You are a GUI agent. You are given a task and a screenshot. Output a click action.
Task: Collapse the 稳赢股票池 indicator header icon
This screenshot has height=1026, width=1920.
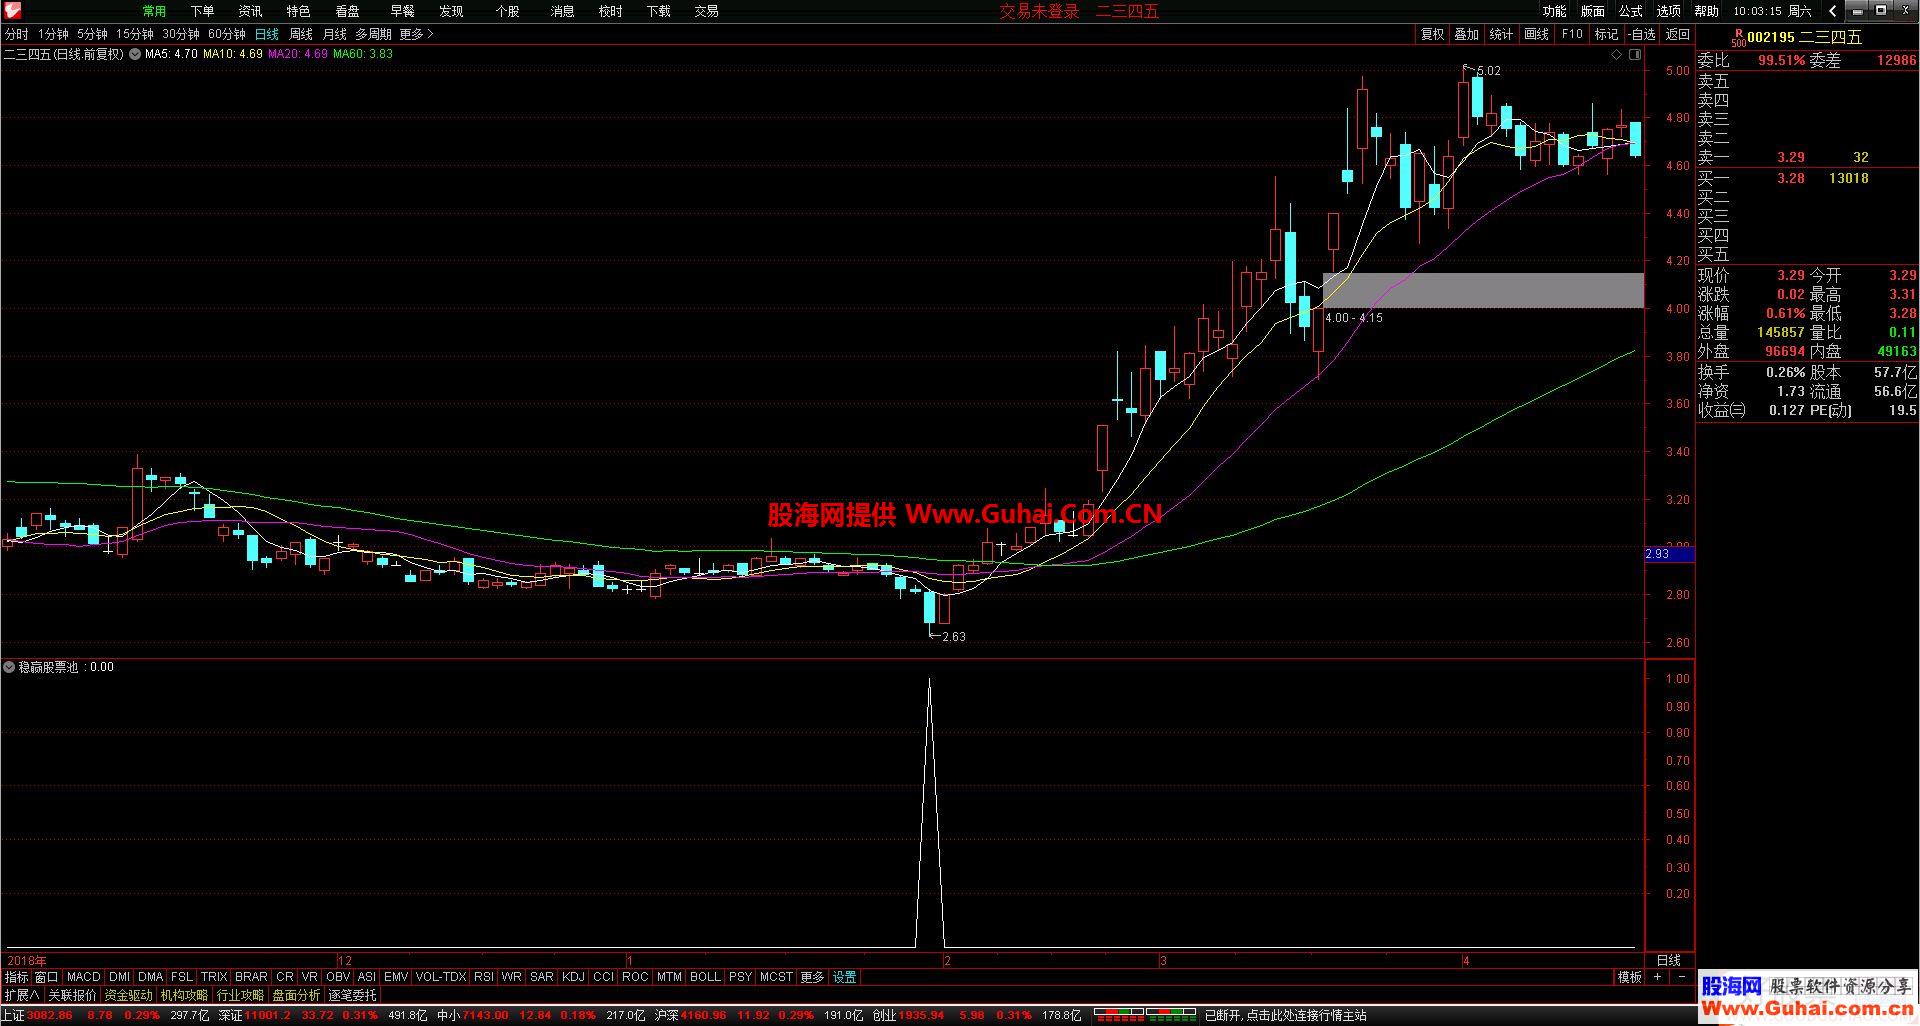click(9, 667)
